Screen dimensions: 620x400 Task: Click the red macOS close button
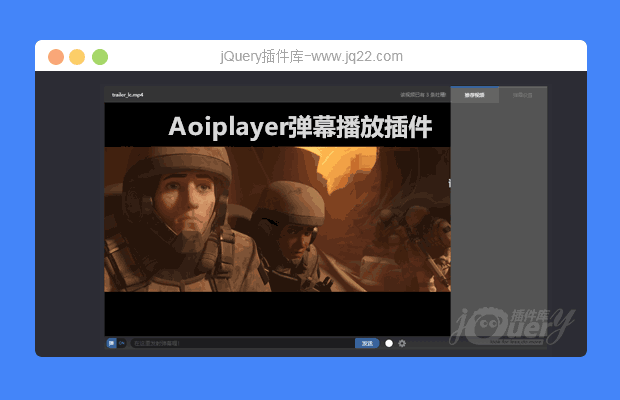tap(56, 57)
